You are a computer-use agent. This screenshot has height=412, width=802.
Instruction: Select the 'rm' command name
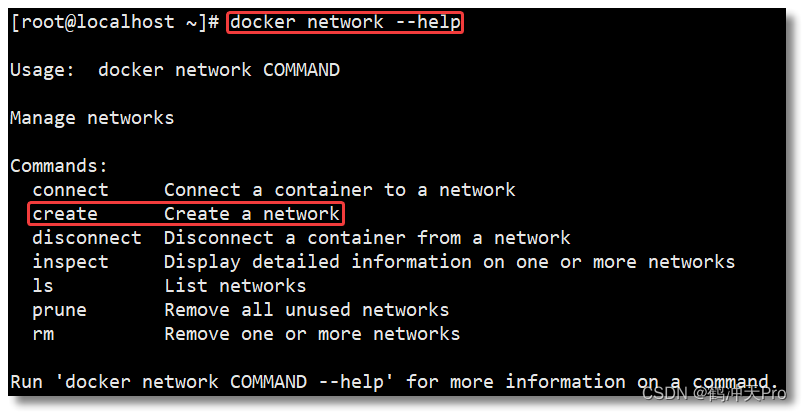pyautogui.click(x=43, y=334)
